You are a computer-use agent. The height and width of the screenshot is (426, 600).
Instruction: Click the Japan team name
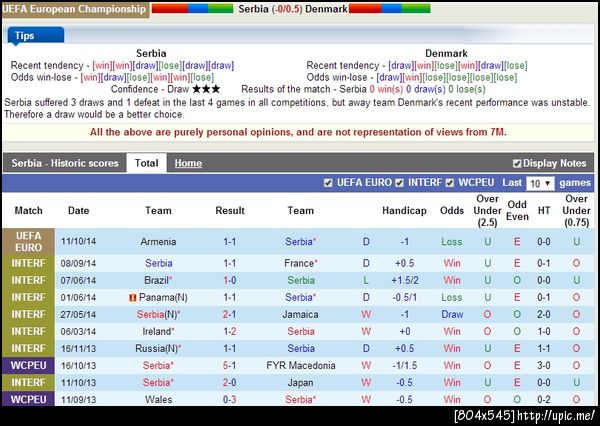[x=300, y=382]
